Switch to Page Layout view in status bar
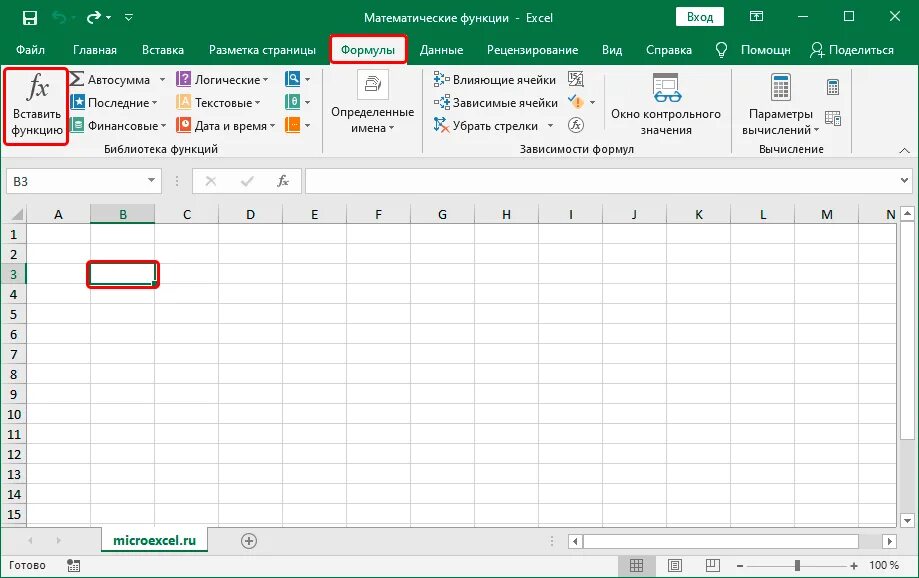 pos(675,565)
